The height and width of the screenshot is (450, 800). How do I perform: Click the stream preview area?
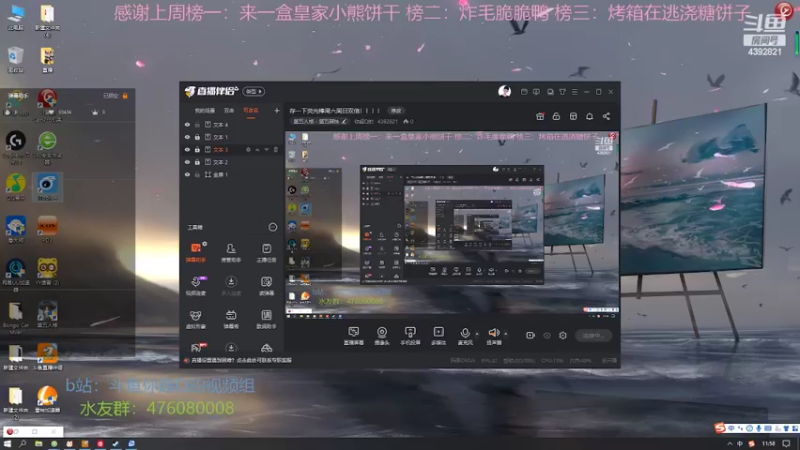tap(453, 225)
